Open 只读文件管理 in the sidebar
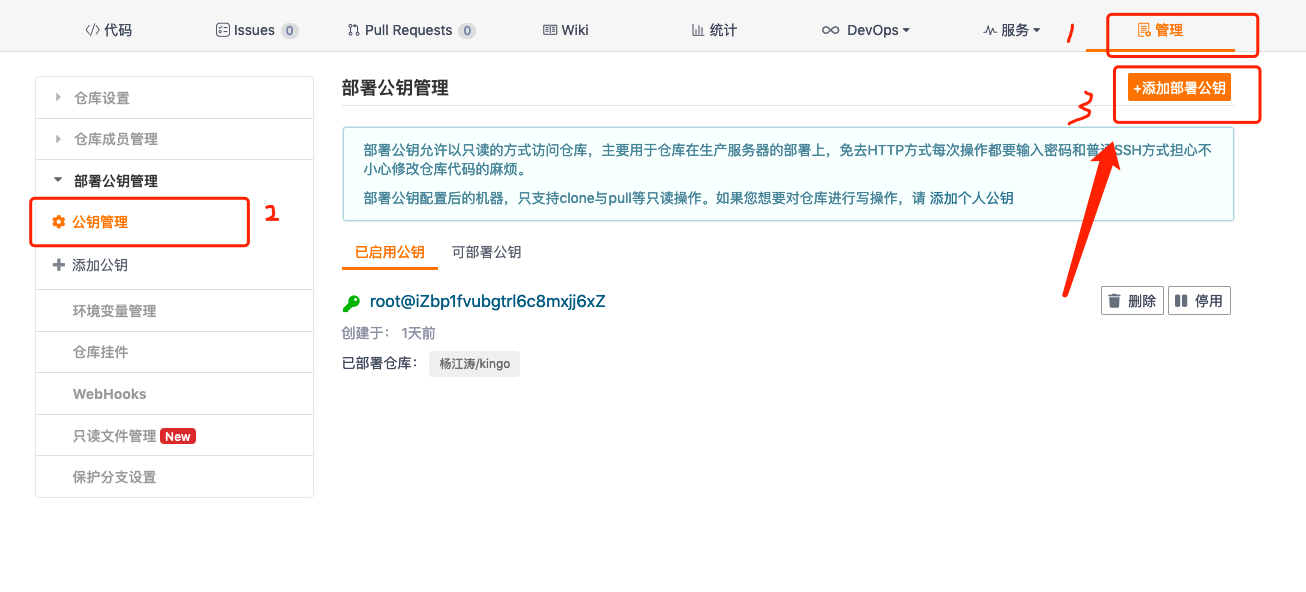The width and height of the screenshot is (1306, 592). (x=174, y=436)
